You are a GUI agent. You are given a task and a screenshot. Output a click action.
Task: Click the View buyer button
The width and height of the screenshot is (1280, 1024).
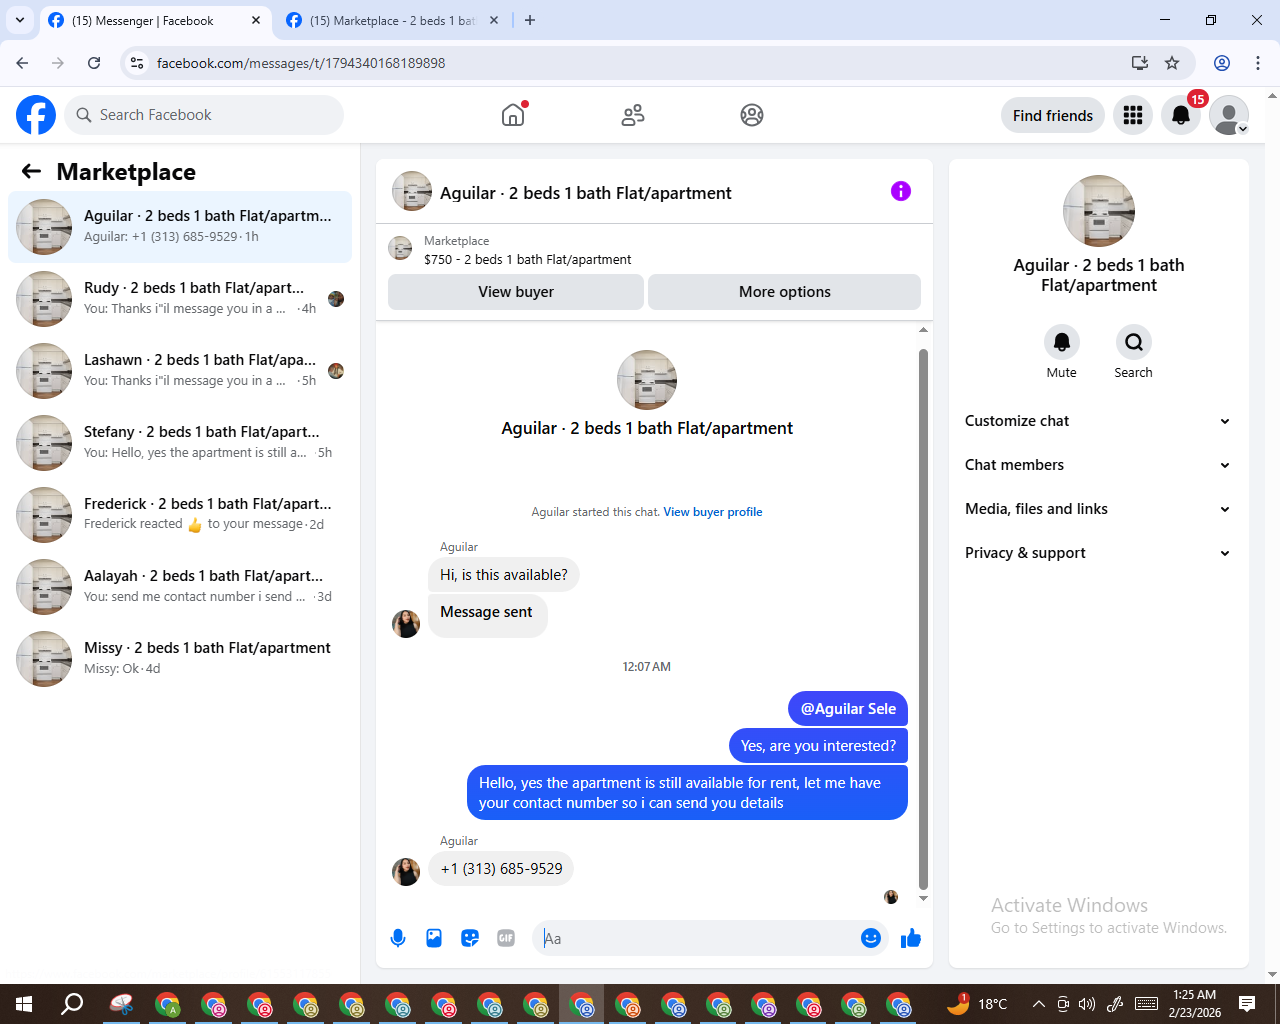point(516,292)
